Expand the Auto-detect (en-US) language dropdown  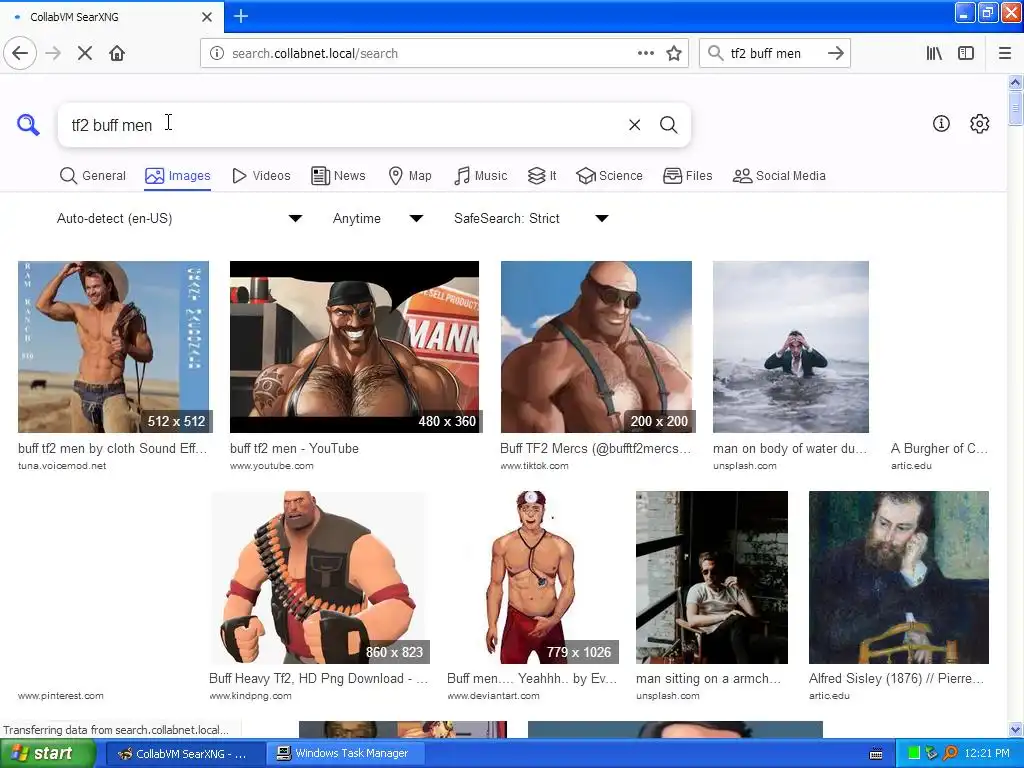[x=180, y=218]
